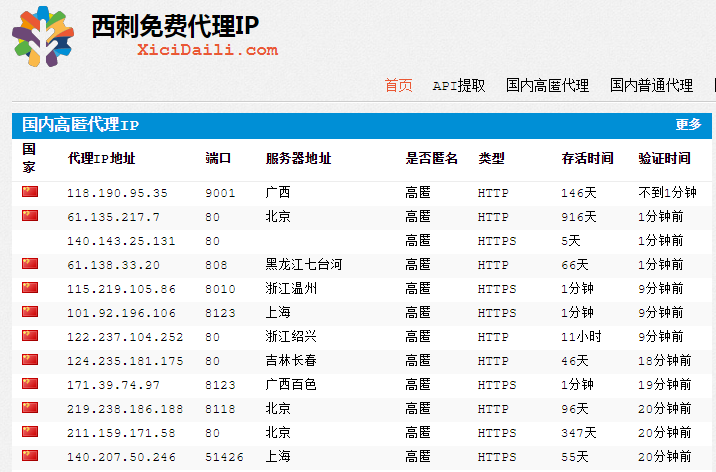Click China flag in 211.159.171.58 row
716x472 pixels.
click(30, 431)
